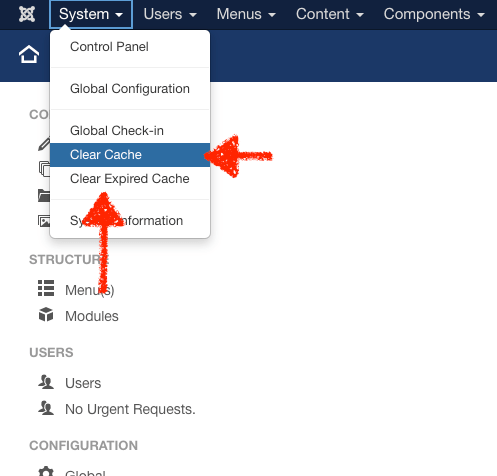The width and height of the screenshot is (497, 476).
Task: Open the System dropdown menu
Action: (x=91, y=14)
